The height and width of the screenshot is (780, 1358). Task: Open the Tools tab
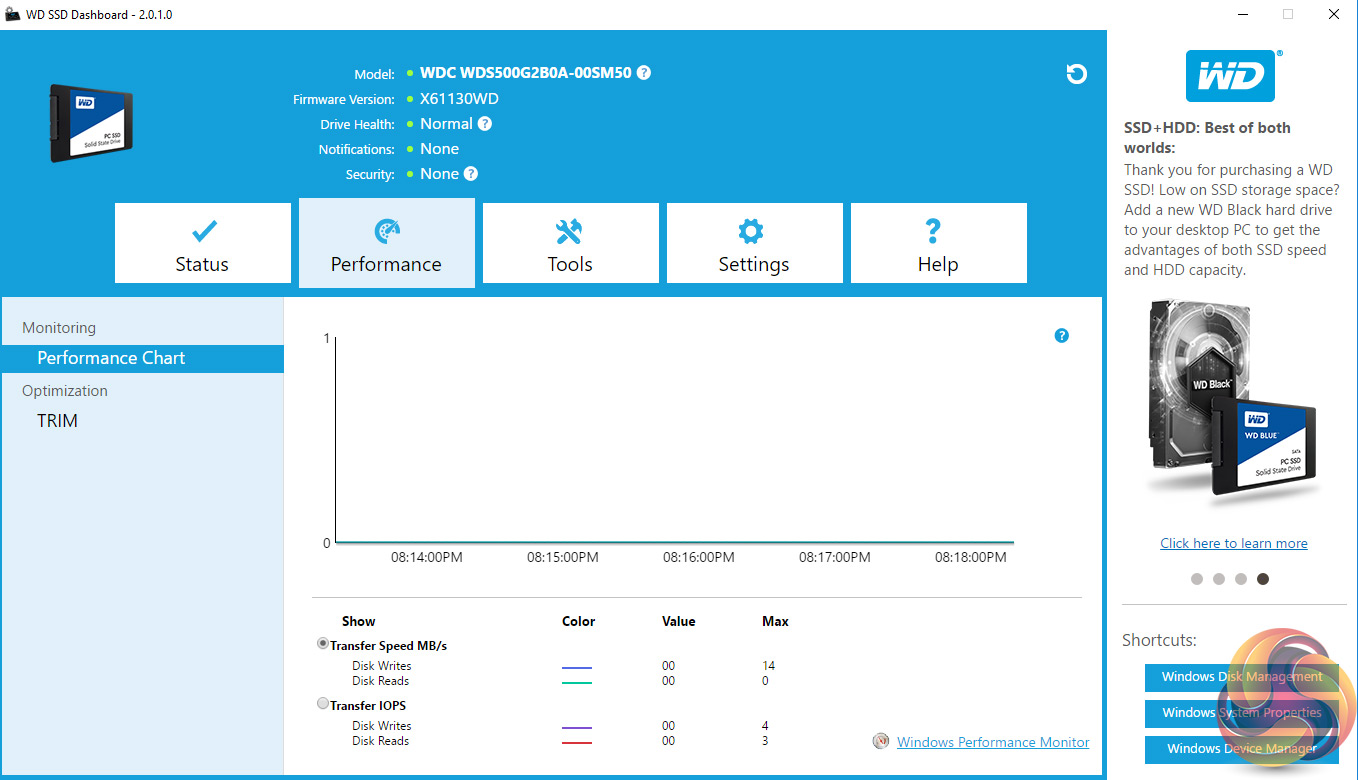tap(570, 244)
